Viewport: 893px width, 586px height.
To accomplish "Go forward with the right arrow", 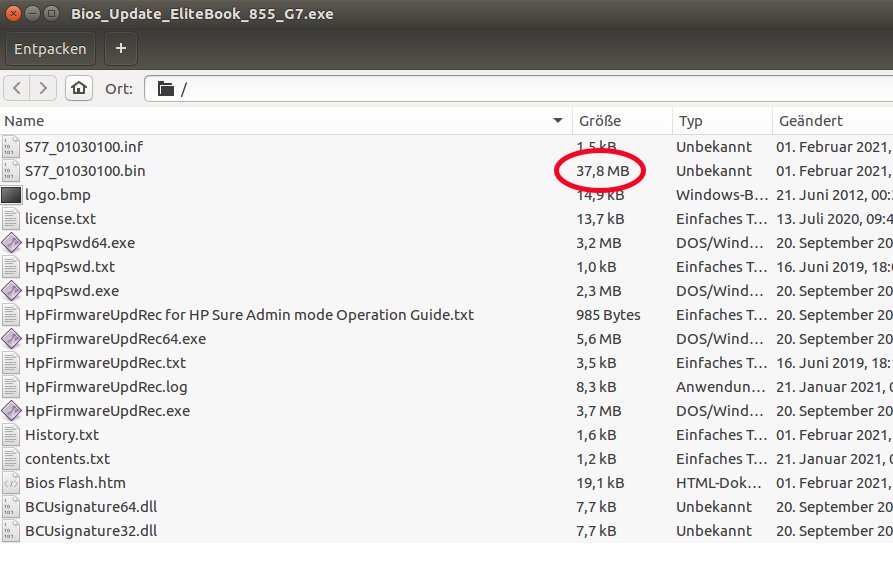I will click(43, 88).
